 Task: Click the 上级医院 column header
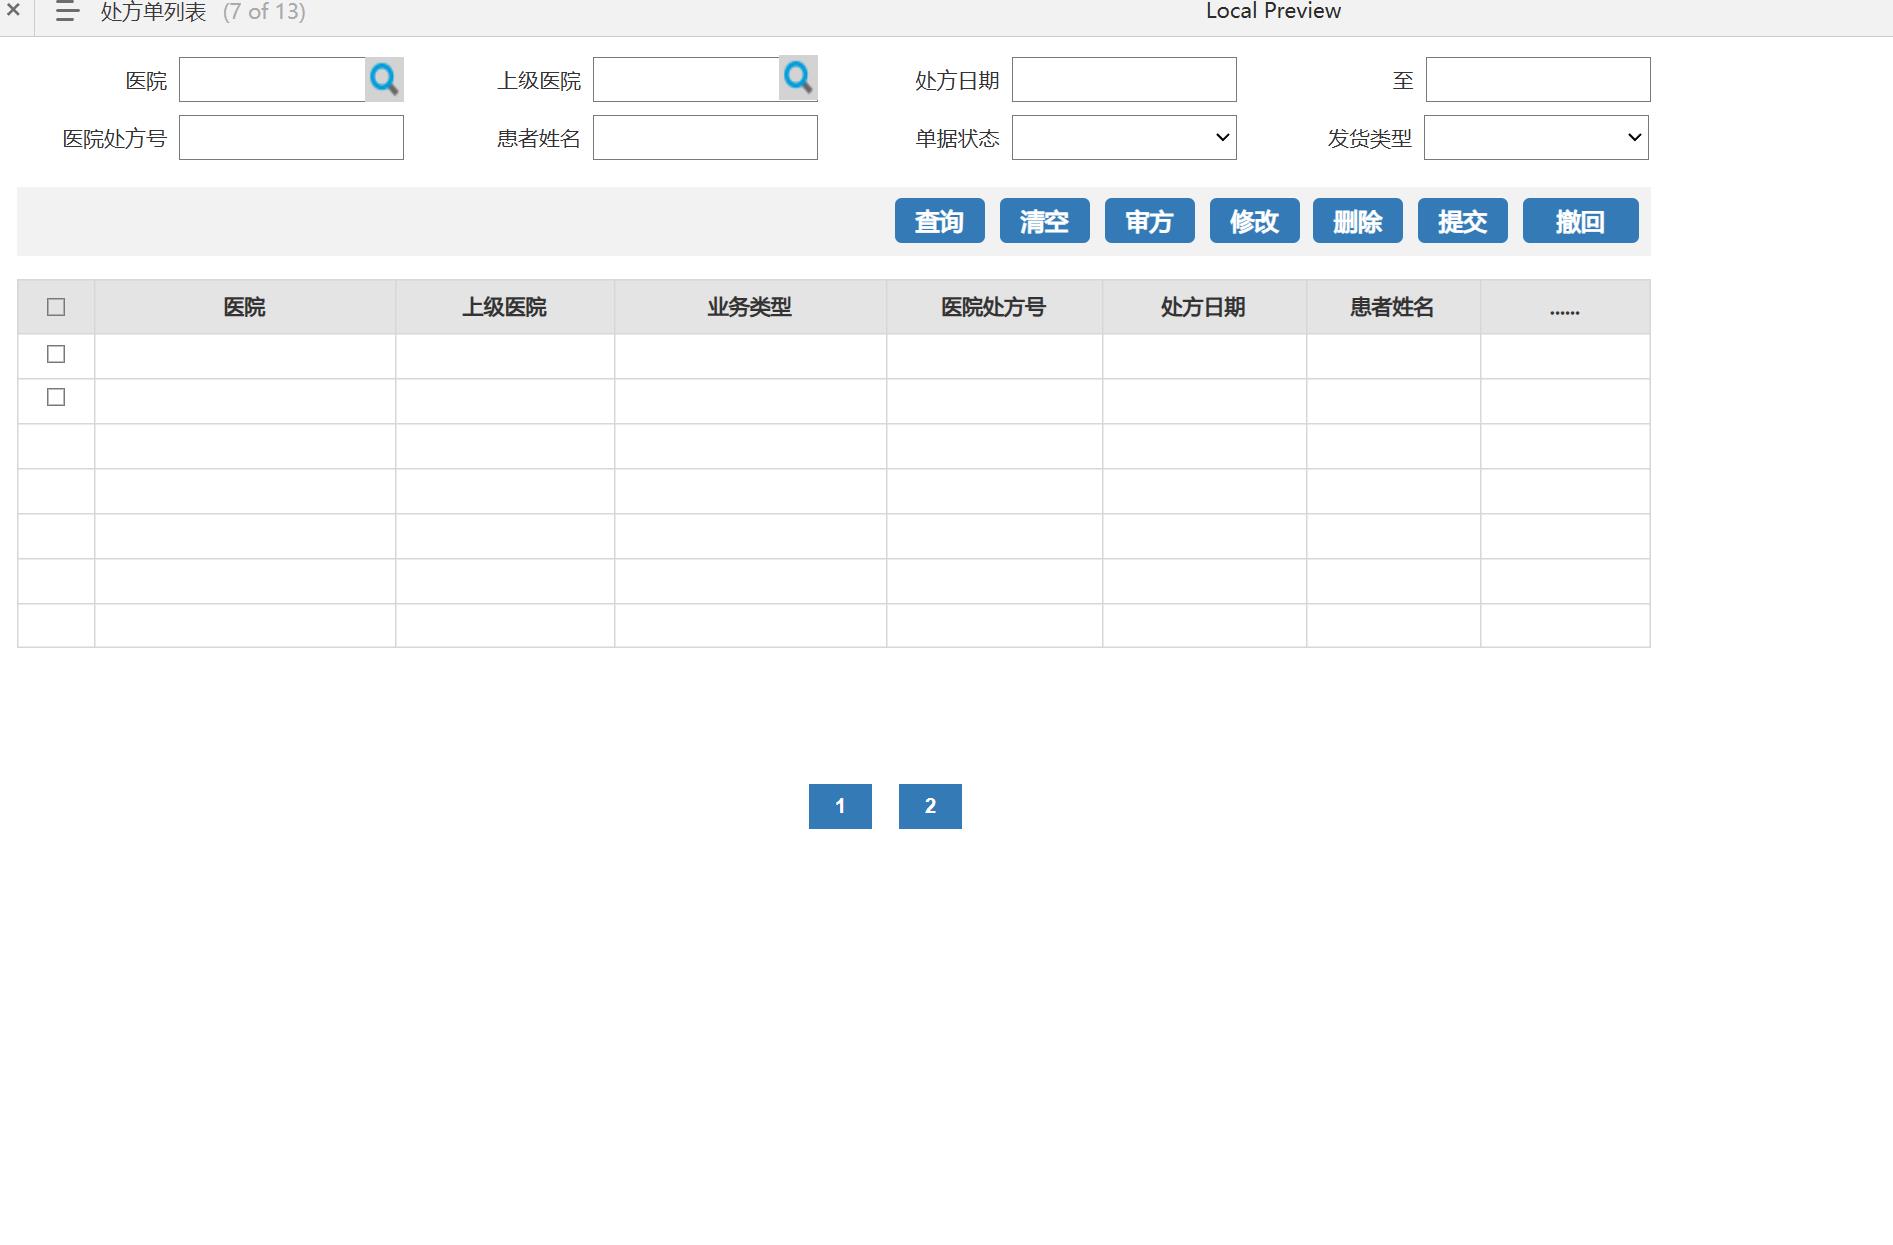(505, 307)
